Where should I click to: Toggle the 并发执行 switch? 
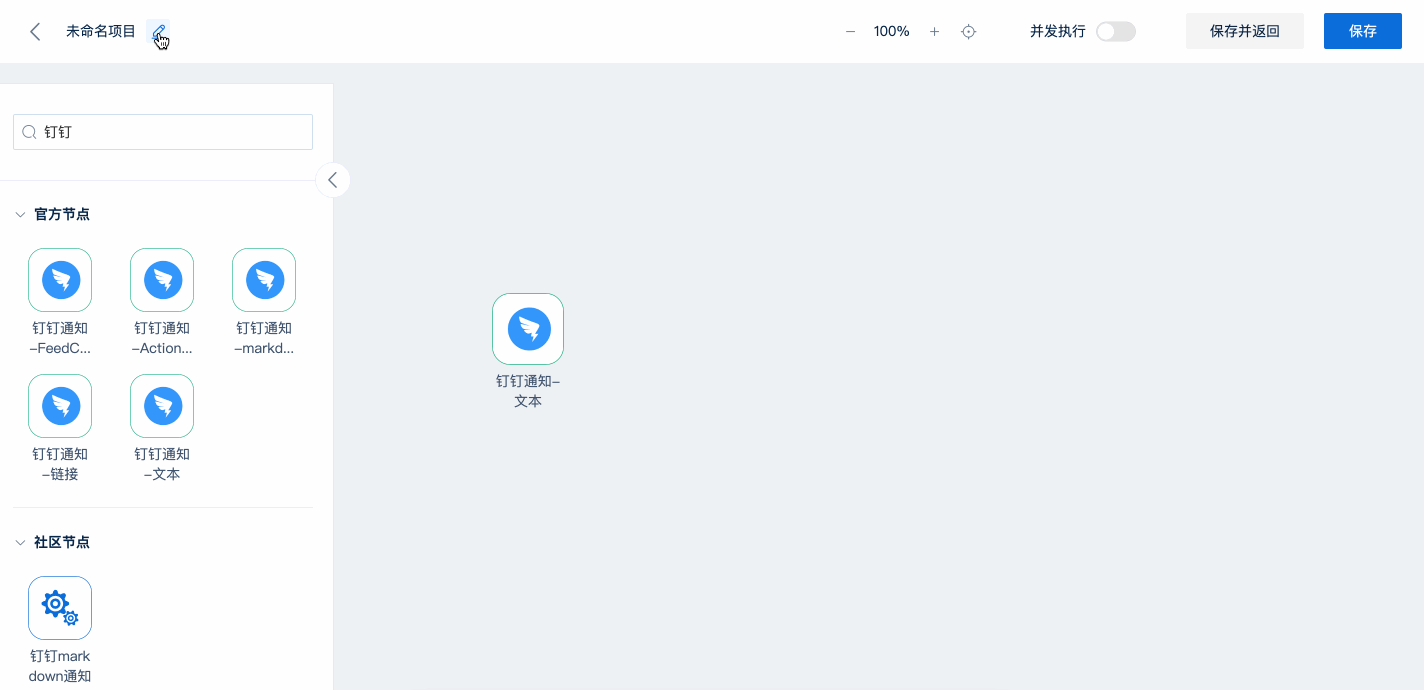coord(1116,31)
